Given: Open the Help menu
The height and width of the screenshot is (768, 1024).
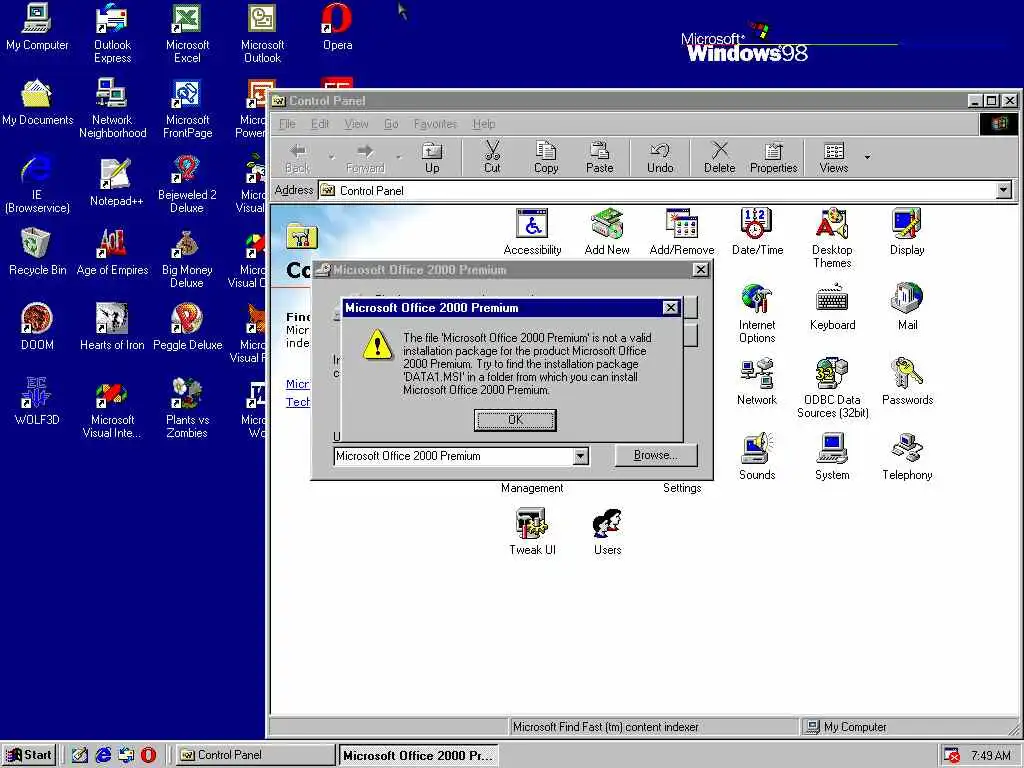Looking at the screenshot, I should click(x=484, y=123).
